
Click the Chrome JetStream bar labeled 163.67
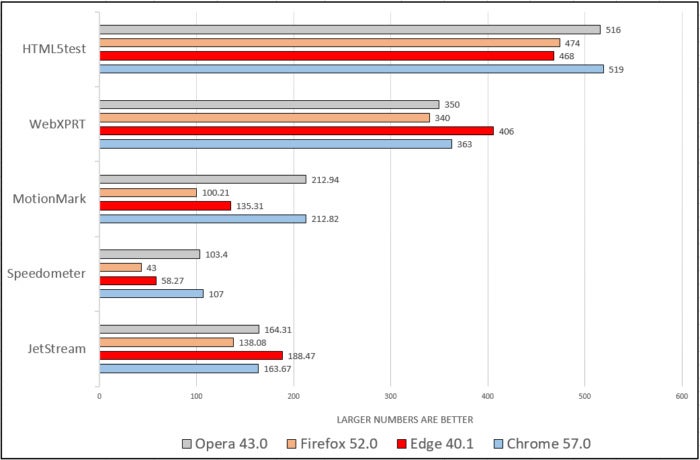point(179,368)
